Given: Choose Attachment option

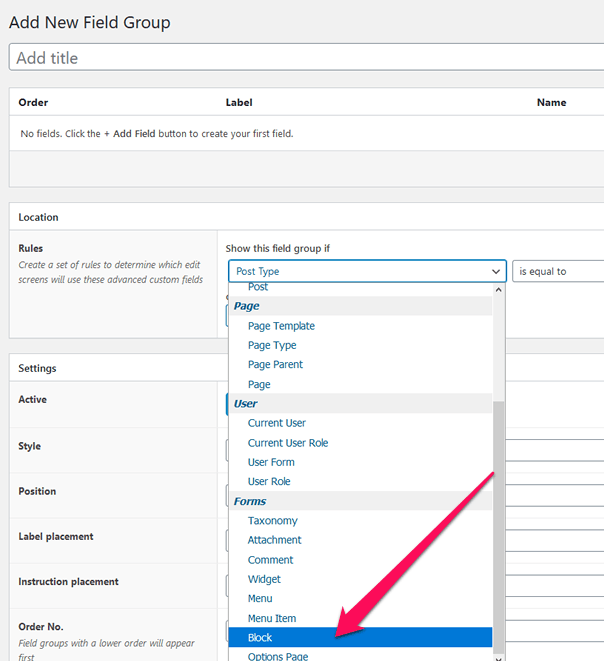Looking at the screenshot, I should [x=274, y=540].
